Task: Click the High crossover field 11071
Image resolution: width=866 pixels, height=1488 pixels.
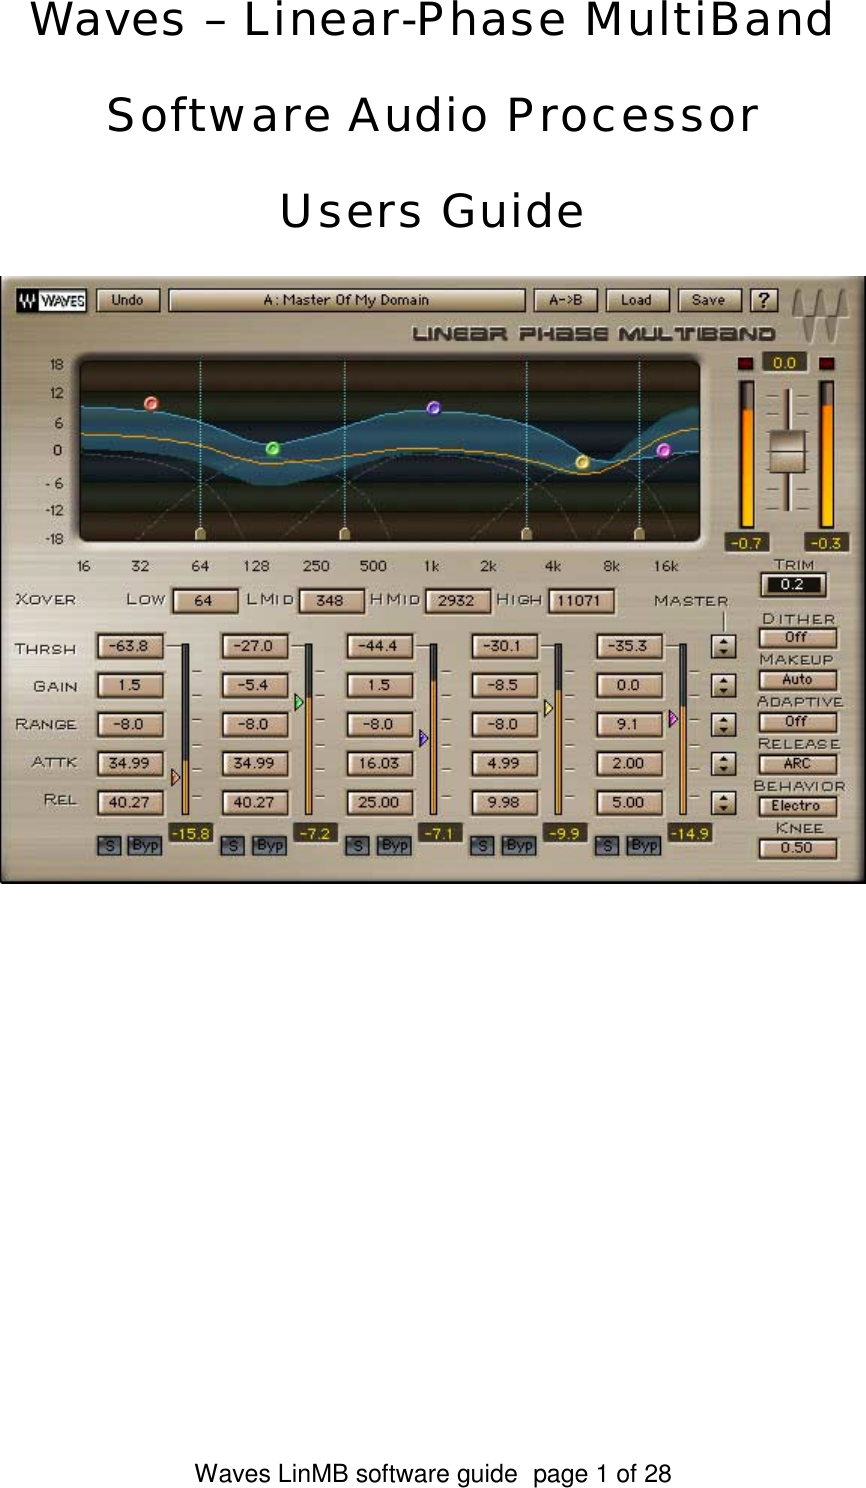Action: pyautogui.click(x=580, y=601)
